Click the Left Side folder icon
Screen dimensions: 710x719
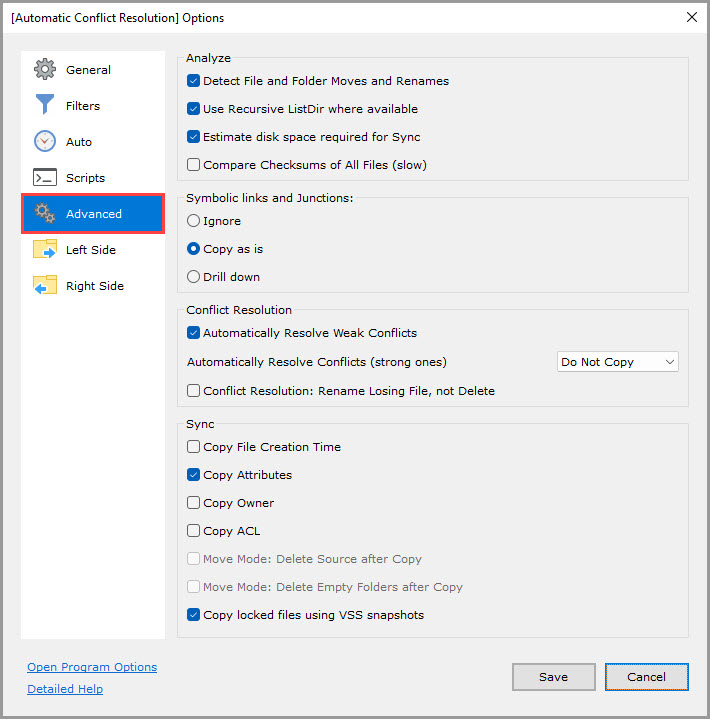[44, 249]
